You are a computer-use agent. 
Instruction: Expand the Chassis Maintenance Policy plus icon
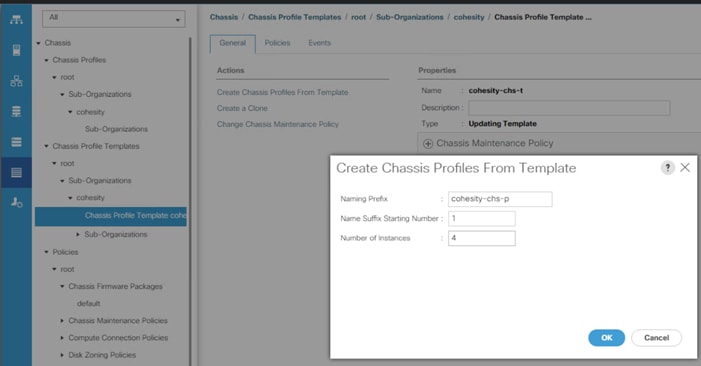(428, 143)
